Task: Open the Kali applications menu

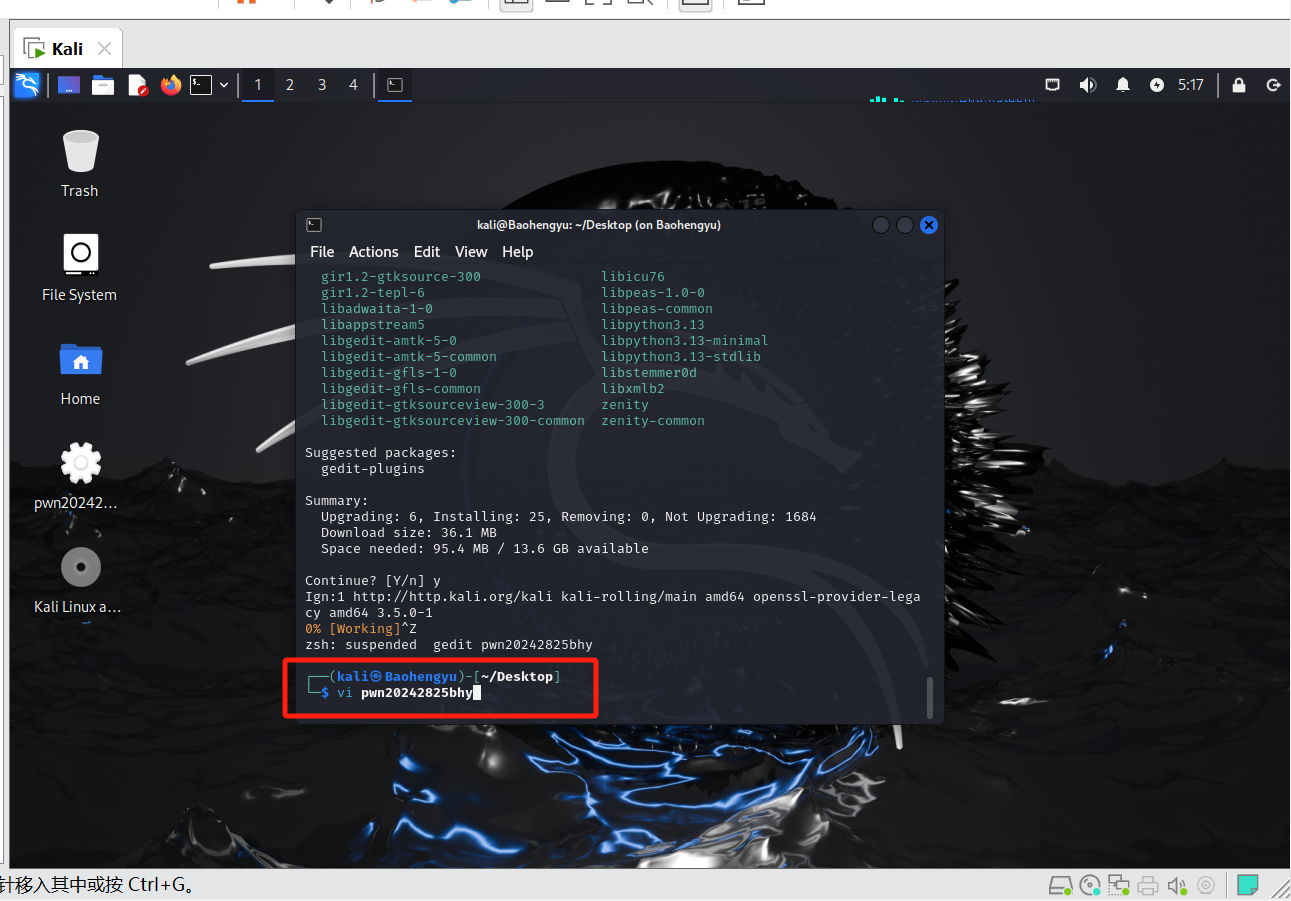Action: [27, 85]
